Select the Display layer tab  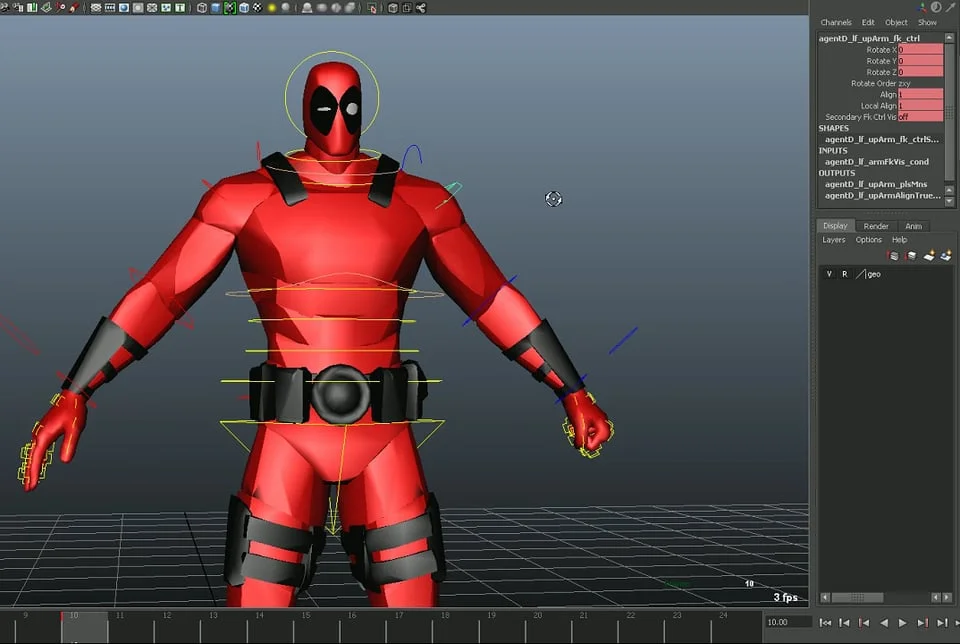click(835, 226)
